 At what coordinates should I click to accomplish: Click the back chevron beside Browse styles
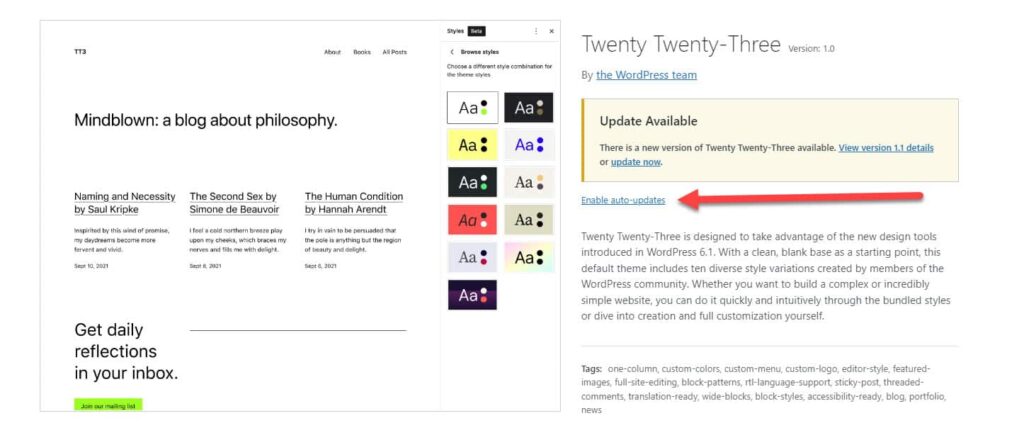(452, 52)
